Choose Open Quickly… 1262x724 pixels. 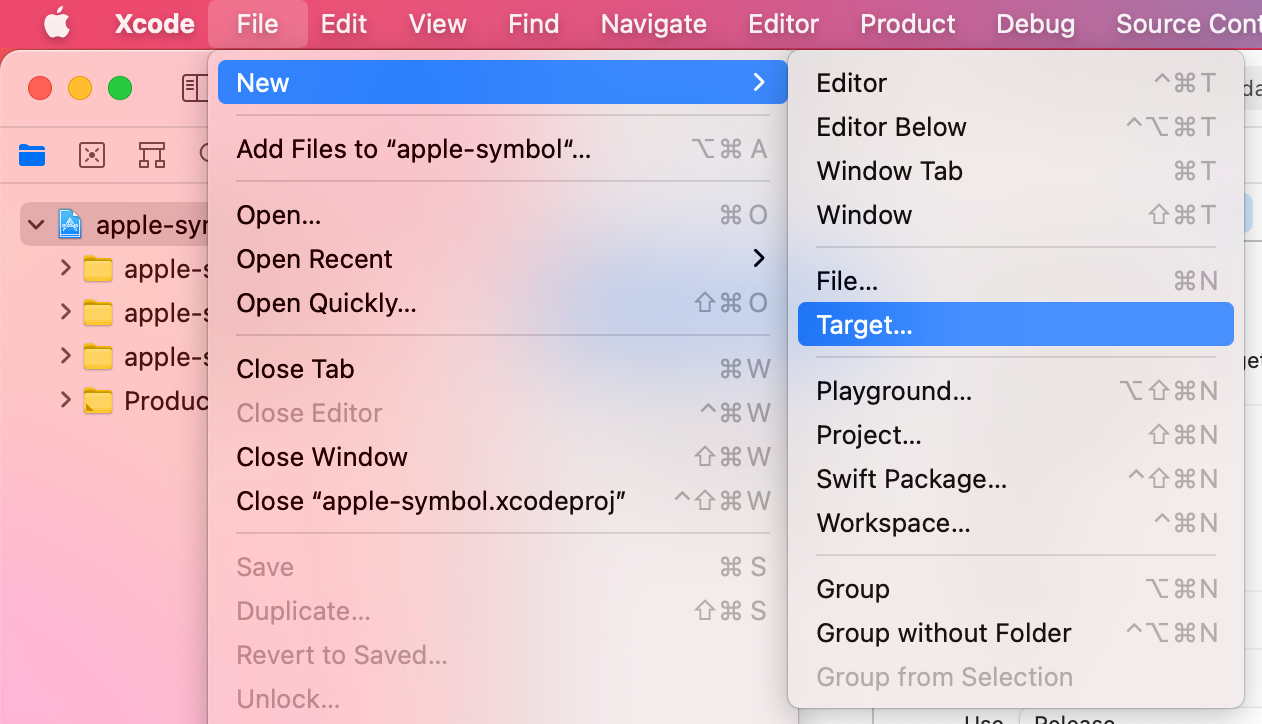click(503, 303)
